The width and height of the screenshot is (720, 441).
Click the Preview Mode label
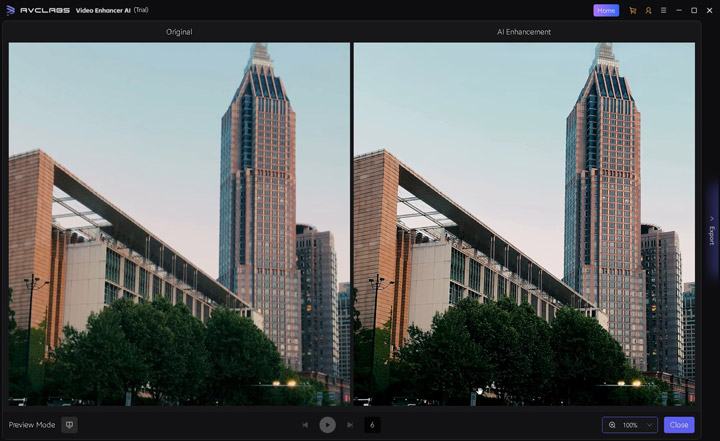32,425
